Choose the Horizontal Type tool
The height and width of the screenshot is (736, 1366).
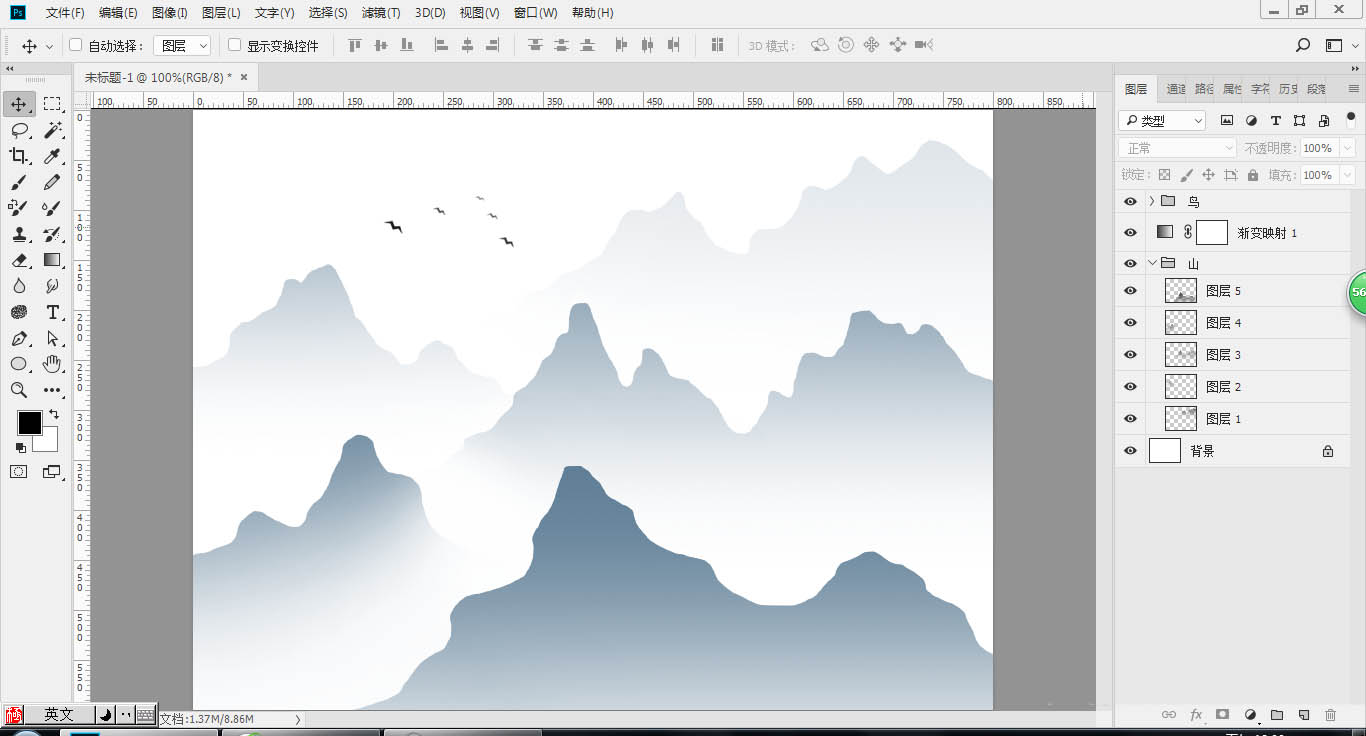(x=52, y=312)
